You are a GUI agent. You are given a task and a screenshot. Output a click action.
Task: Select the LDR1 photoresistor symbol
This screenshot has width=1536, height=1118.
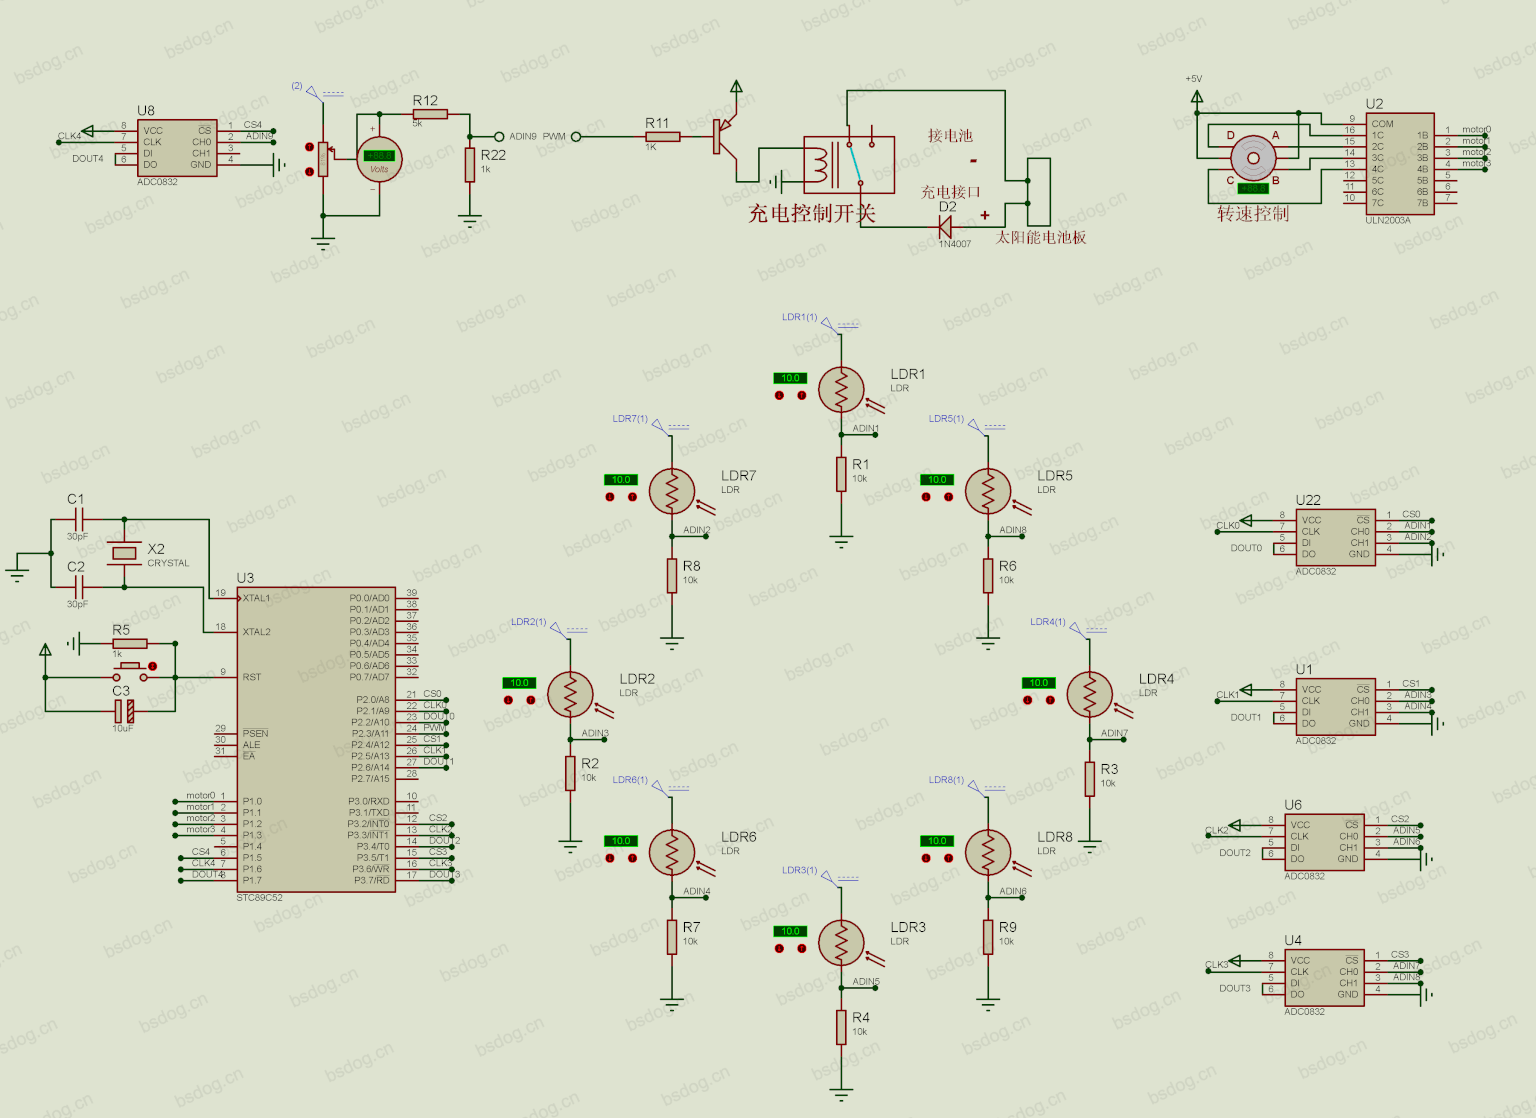(x=841, y=390)
